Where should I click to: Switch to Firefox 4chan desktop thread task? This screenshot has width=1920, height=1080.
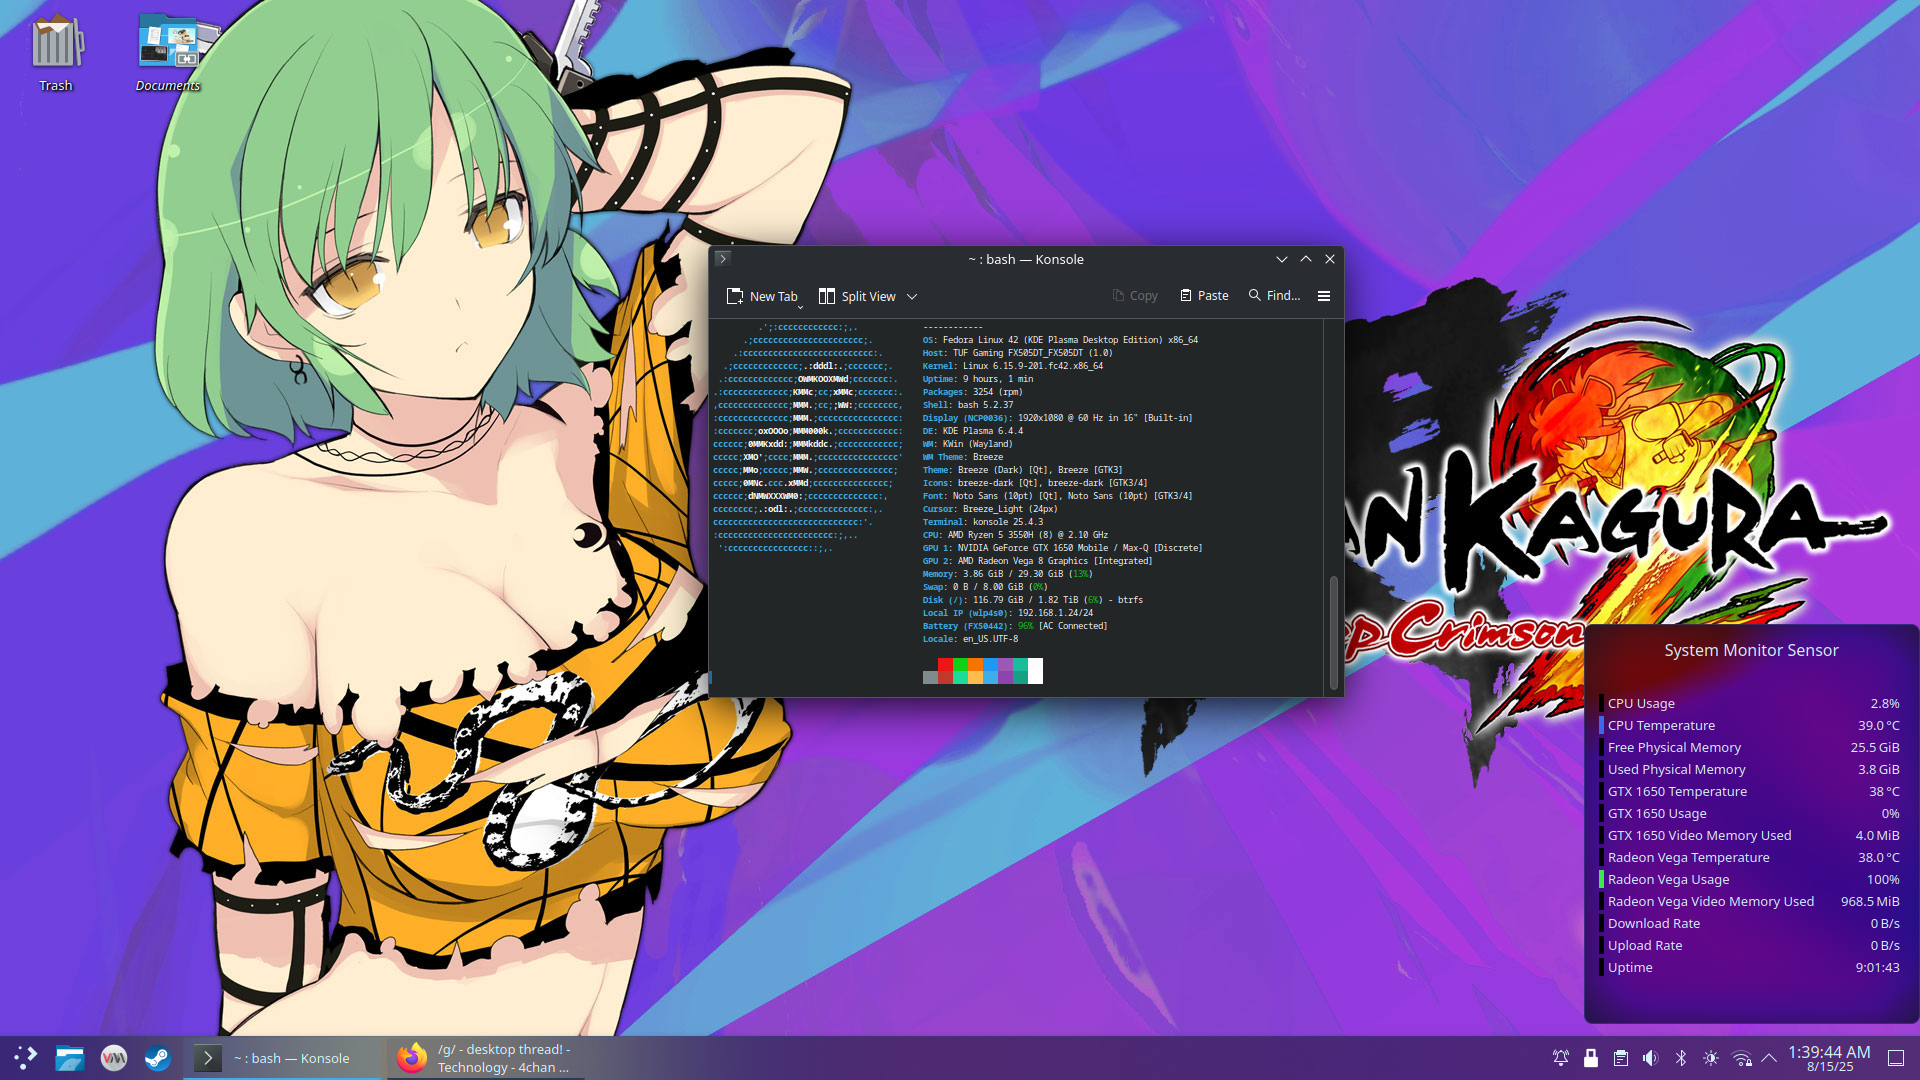487,1058
